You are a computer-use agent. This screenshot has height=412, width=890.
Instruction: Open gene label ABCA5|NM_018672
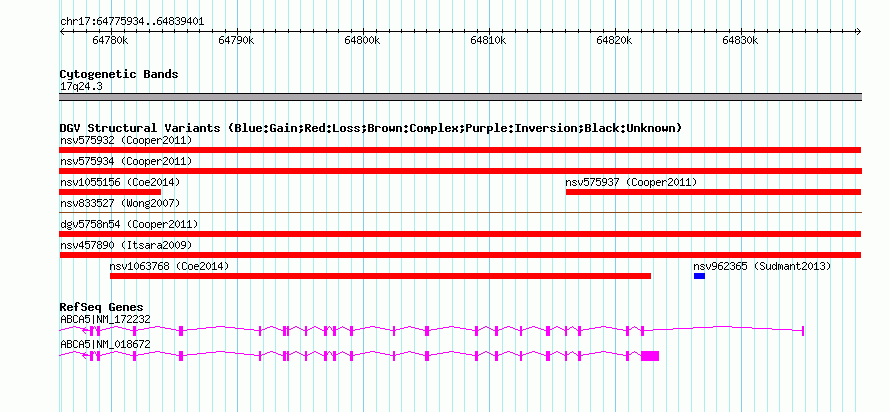pos(106,344)
